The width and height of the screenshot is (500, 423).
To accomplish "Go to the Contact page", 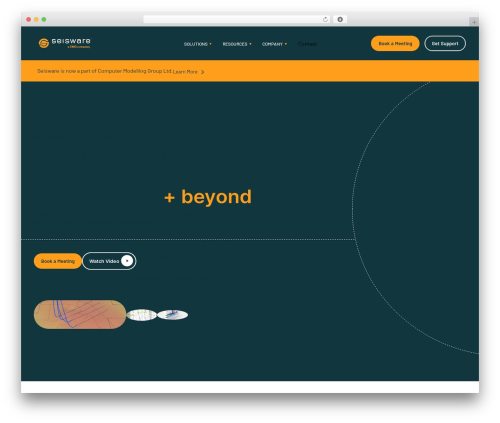I will point(307,44).
